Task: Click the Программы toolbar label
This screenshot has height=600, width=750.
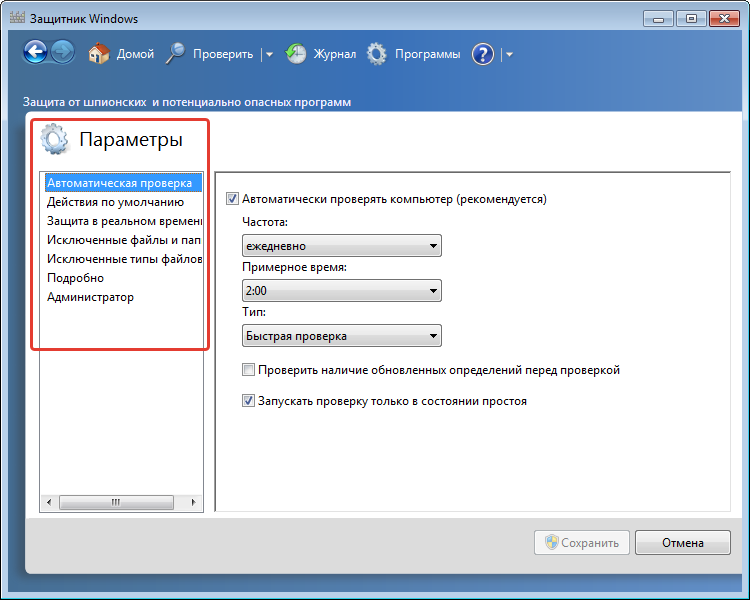Action: (x=428, y=54)
